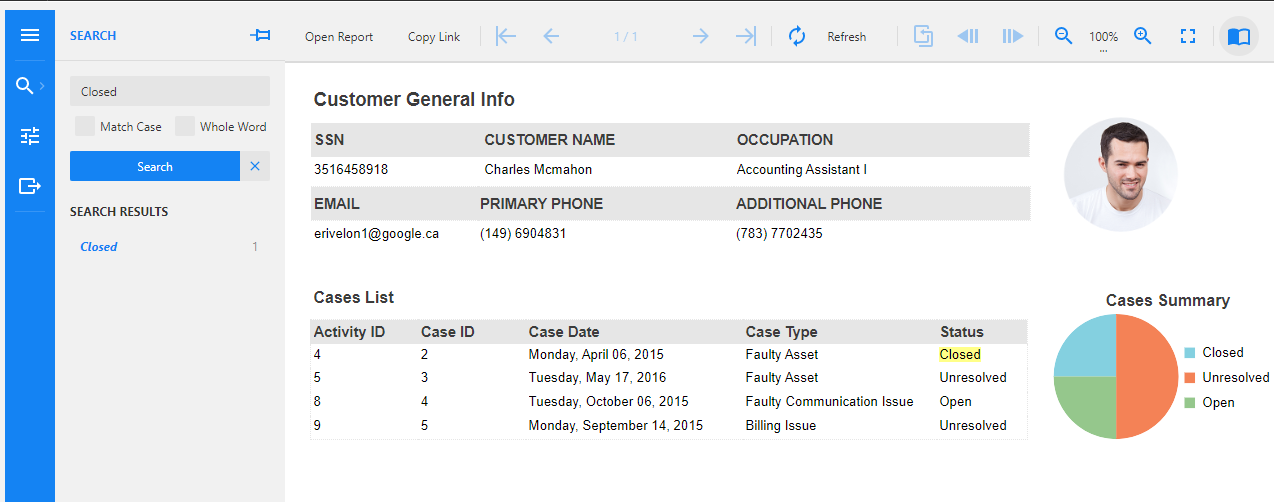This screenshot has height=502, width=1274.
Task: Expand the search sidebar chevron
Action: tap(42, 86)
